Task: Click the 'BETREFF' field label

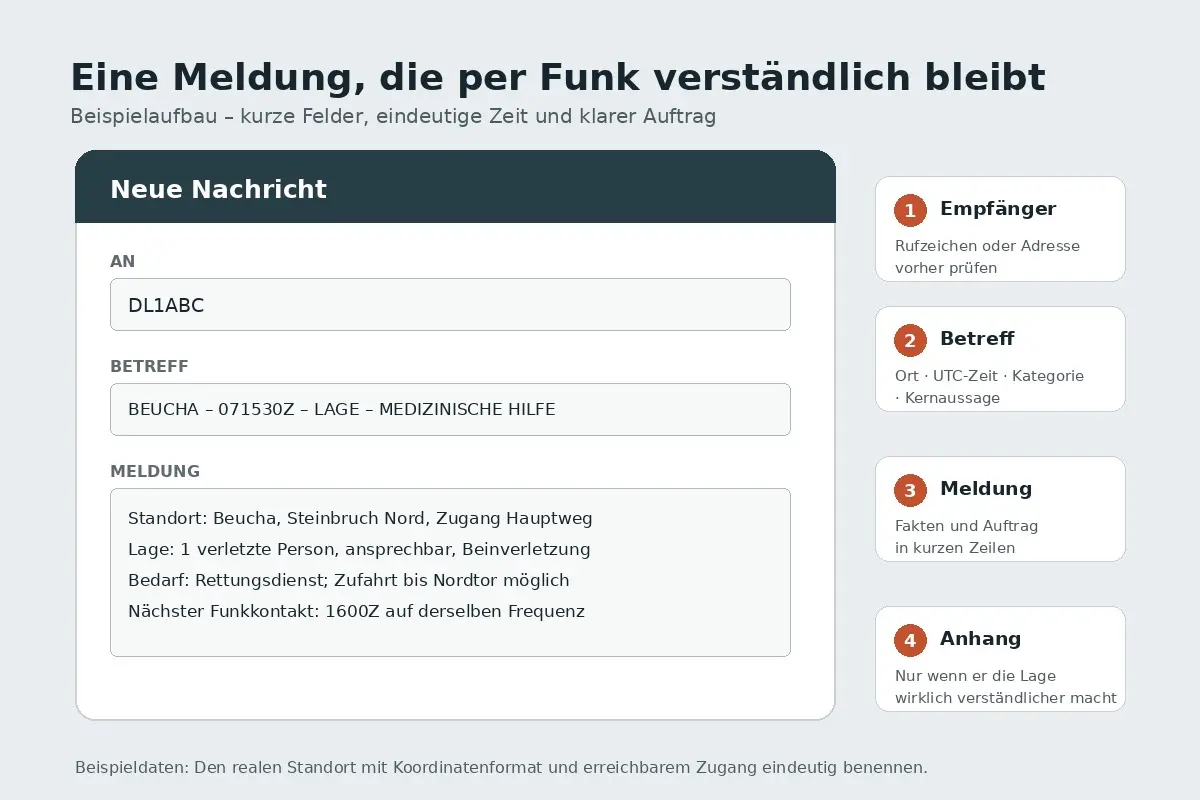Action: pyautogui.click(x=149, y=367)
